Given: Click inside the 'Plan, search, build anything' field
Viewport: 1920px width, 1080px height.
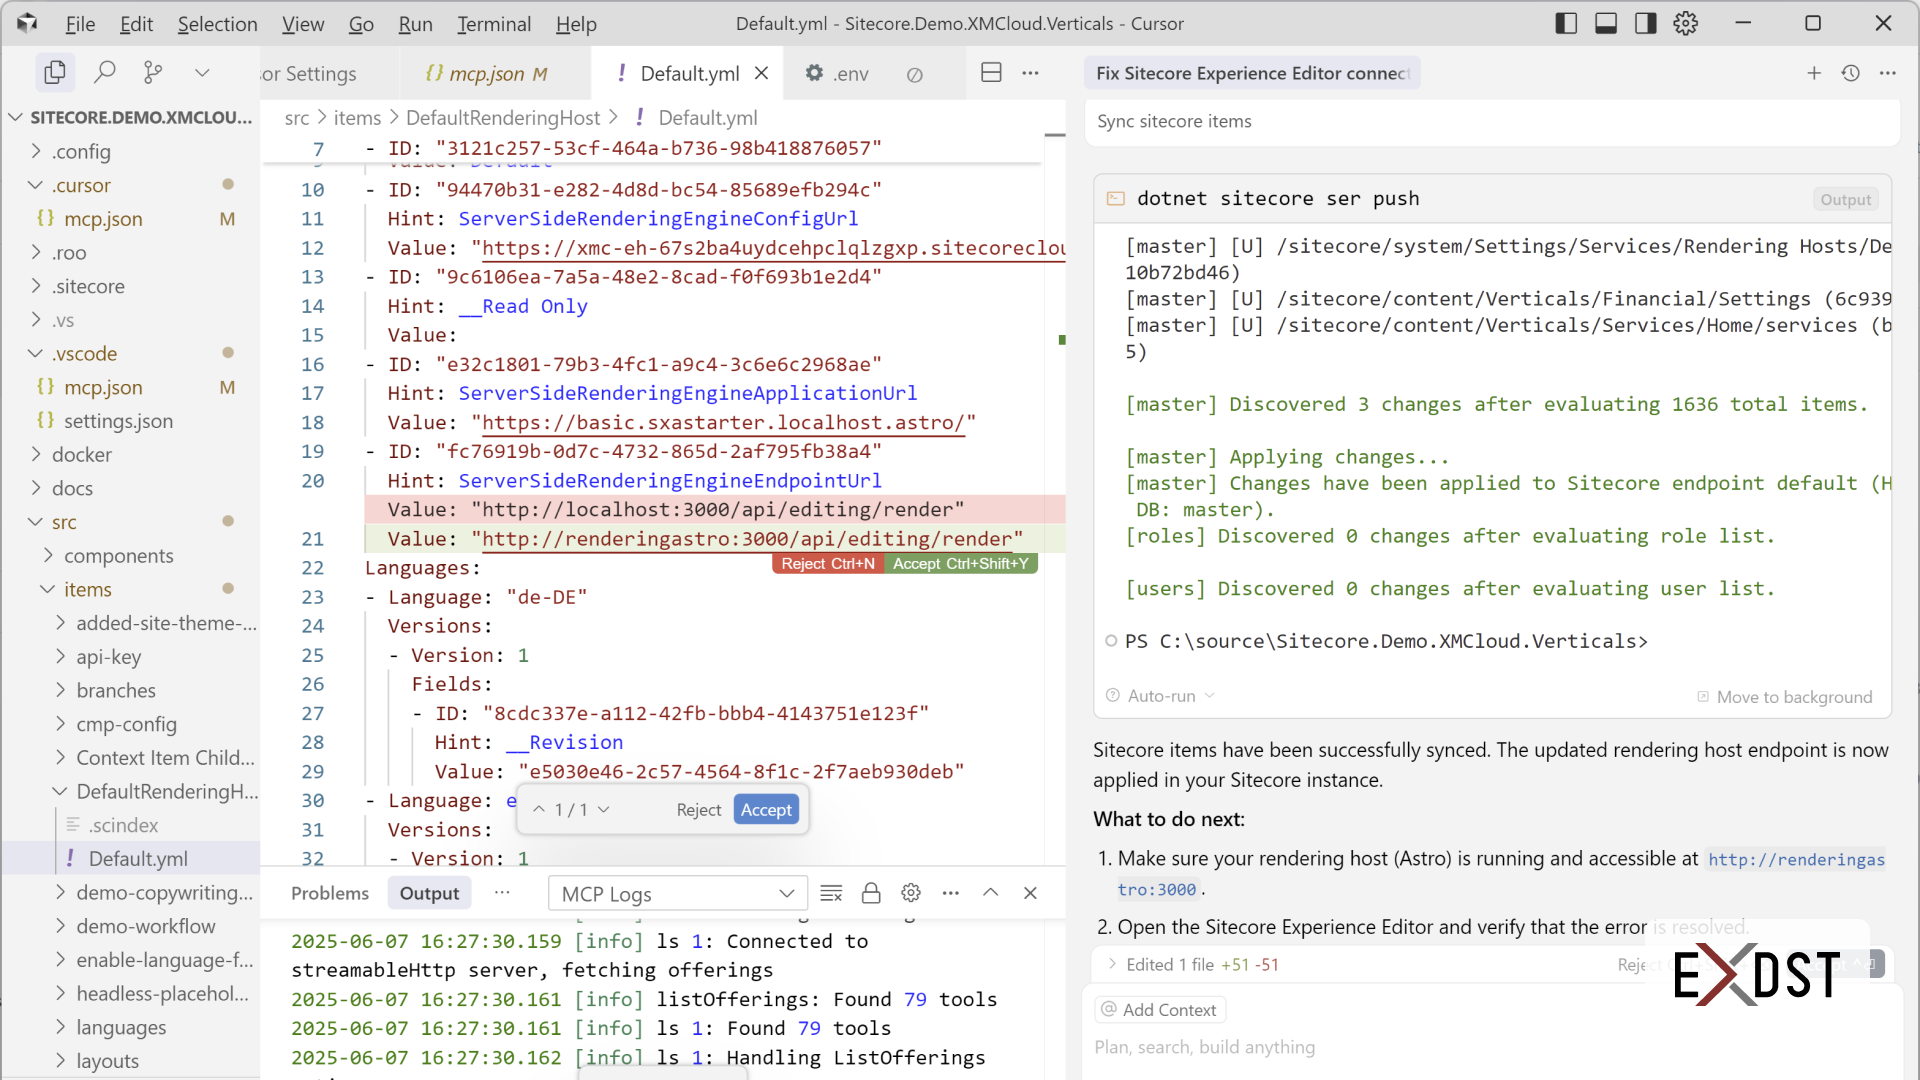Looking at the screenshot, I should click(1300, 1047).
